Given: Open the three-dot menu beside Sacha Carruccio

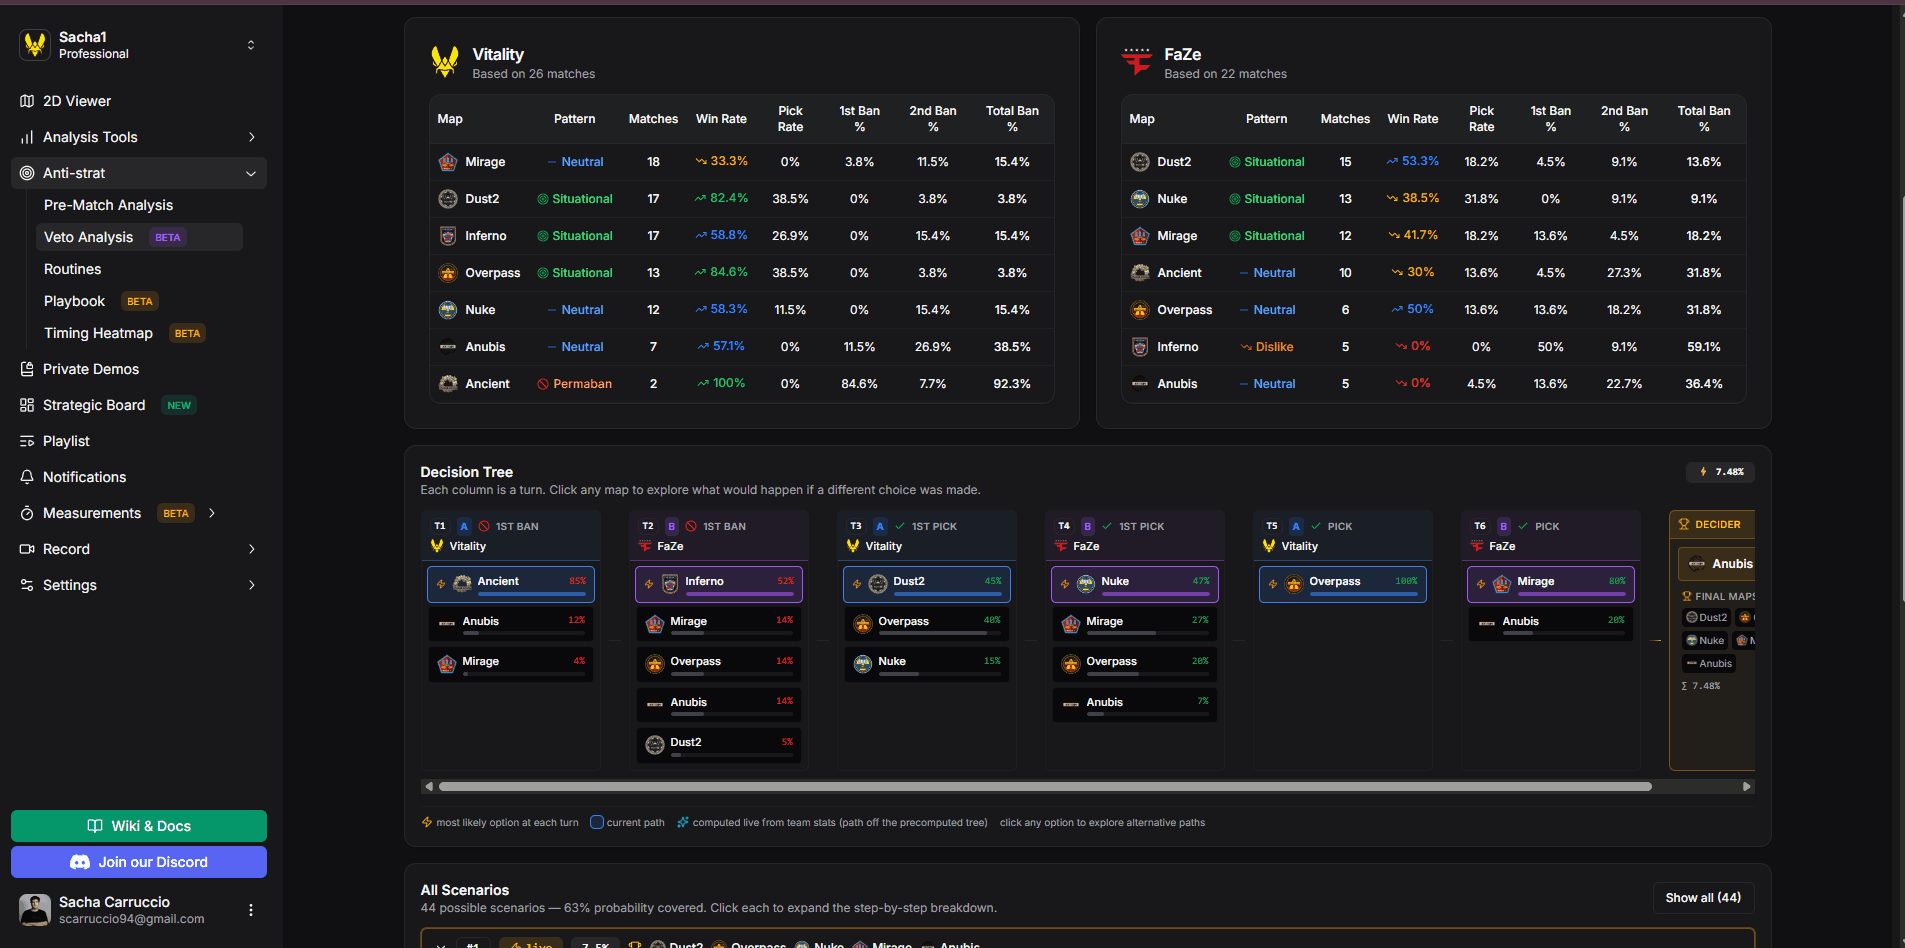Looking at the screenshot, I should [251, 910].
